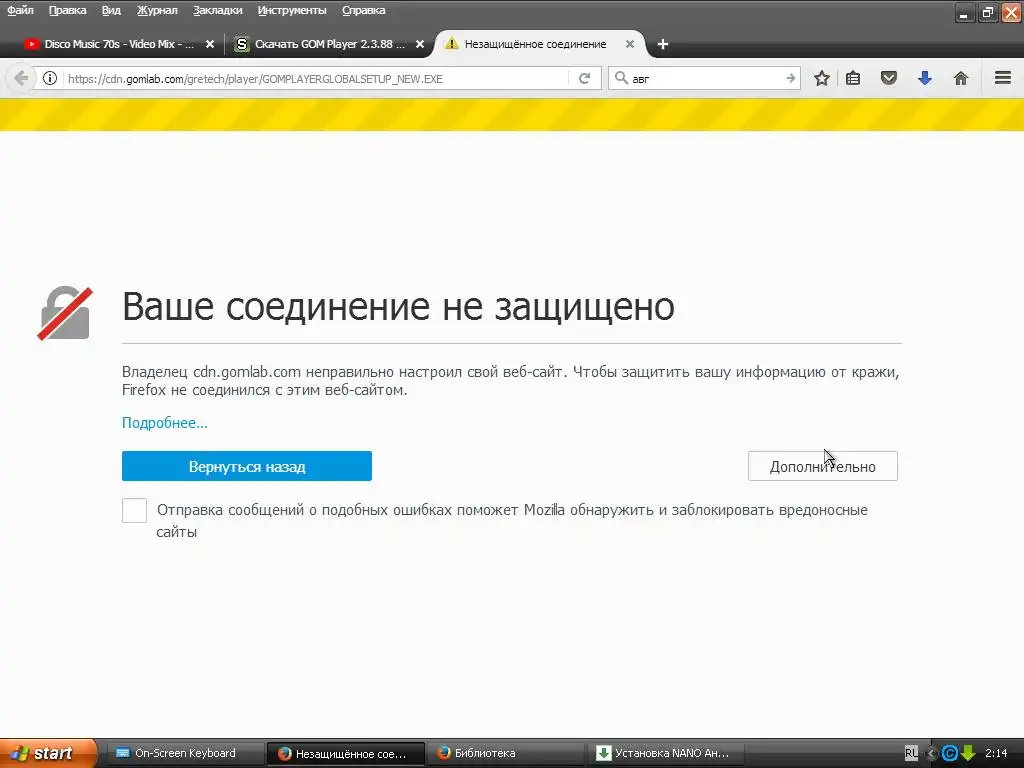Screen dimensions: 1024x768
Task: Close the Disco Music 70s tab
Action: coord(210,44)
